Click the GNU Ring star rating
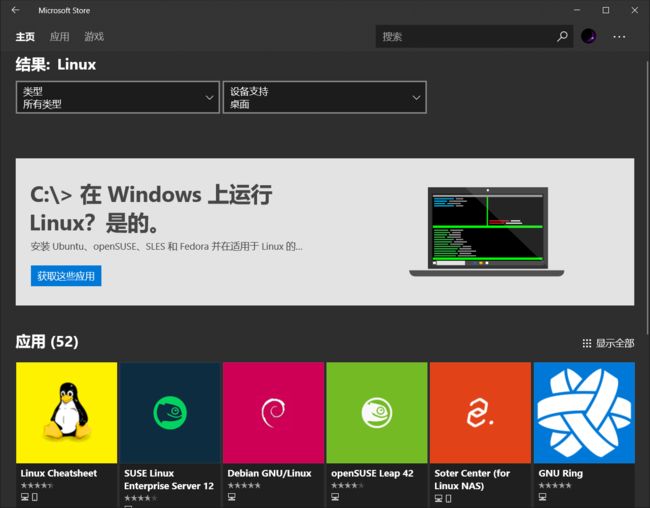Viewport: 650px width, 508px height. click(555, 485)
